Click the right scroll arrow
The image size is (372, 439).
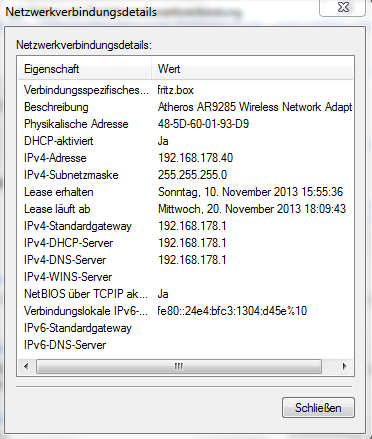coord(344,367)
